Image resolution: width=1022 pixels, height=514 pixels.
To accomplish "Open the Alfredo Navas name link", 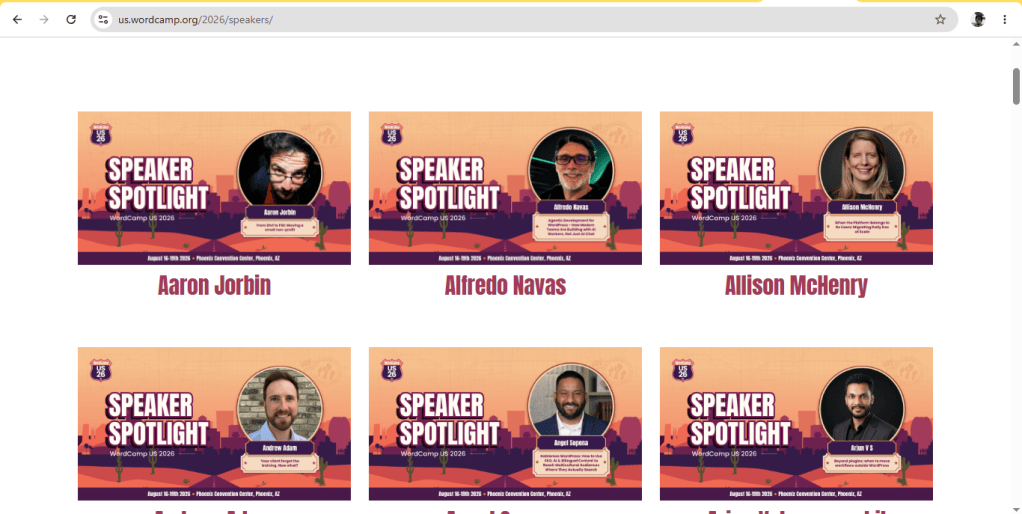I will 505,286.
